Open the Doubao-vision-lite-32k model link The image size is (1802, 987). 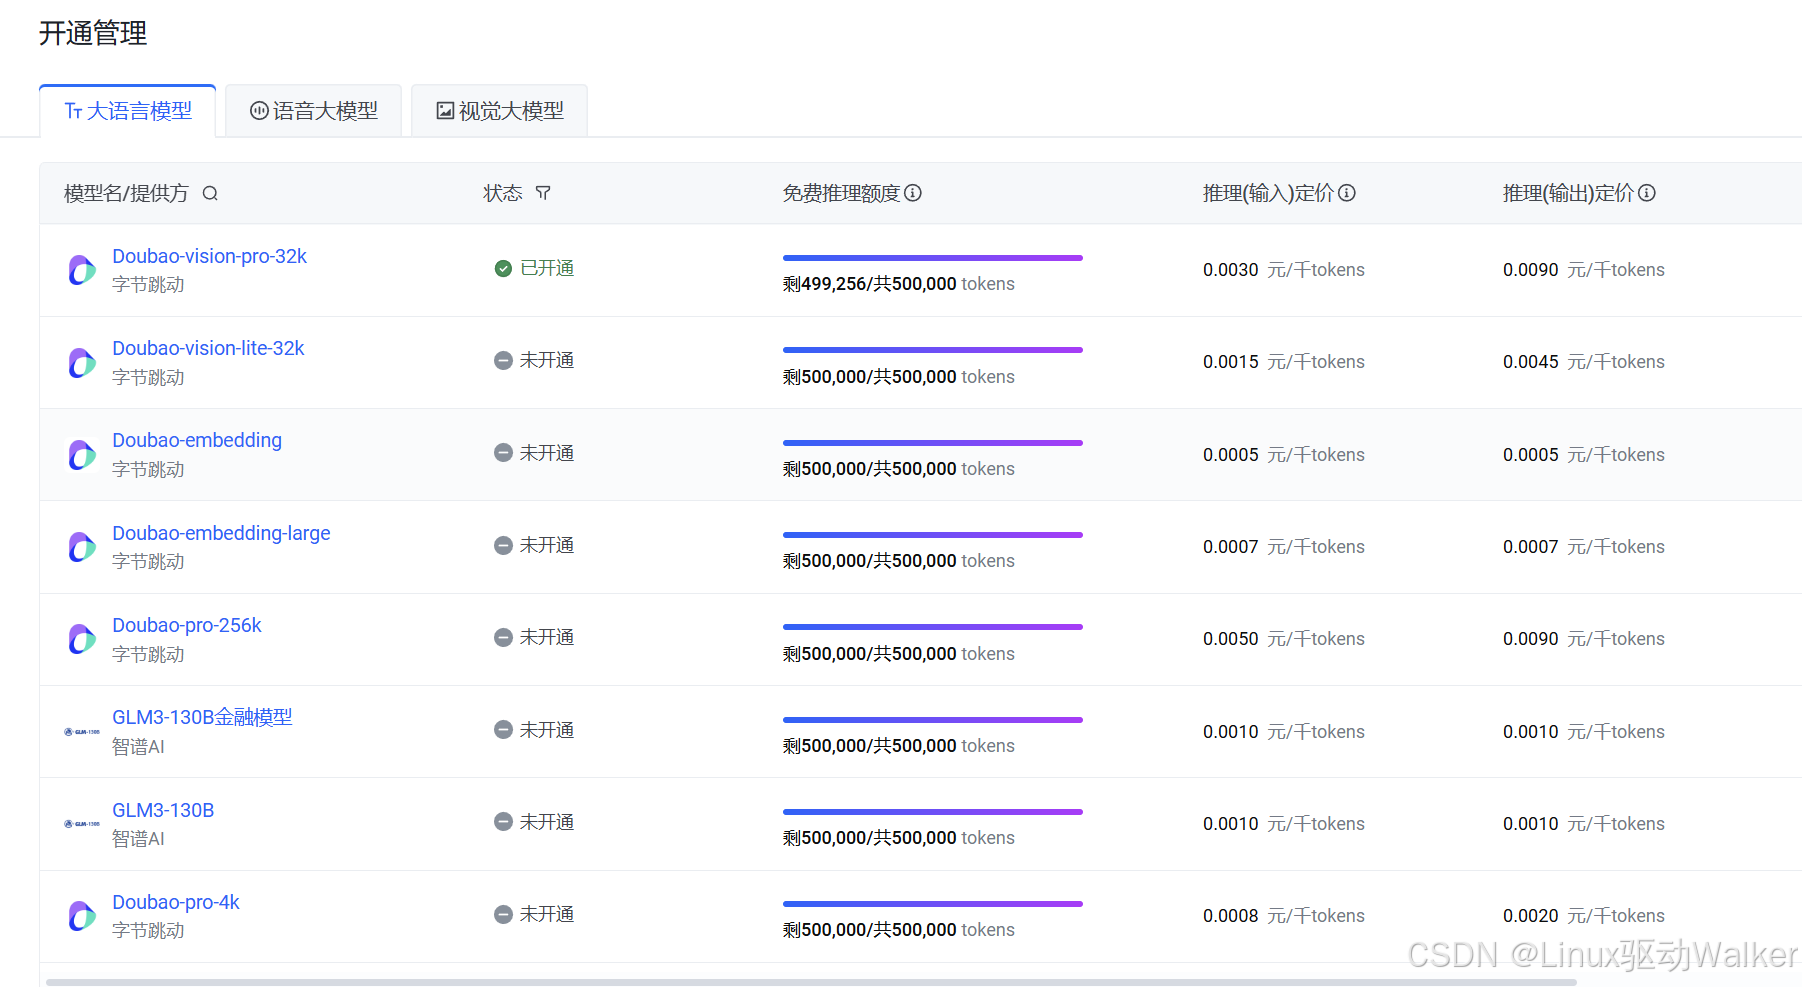coord(208,348)
